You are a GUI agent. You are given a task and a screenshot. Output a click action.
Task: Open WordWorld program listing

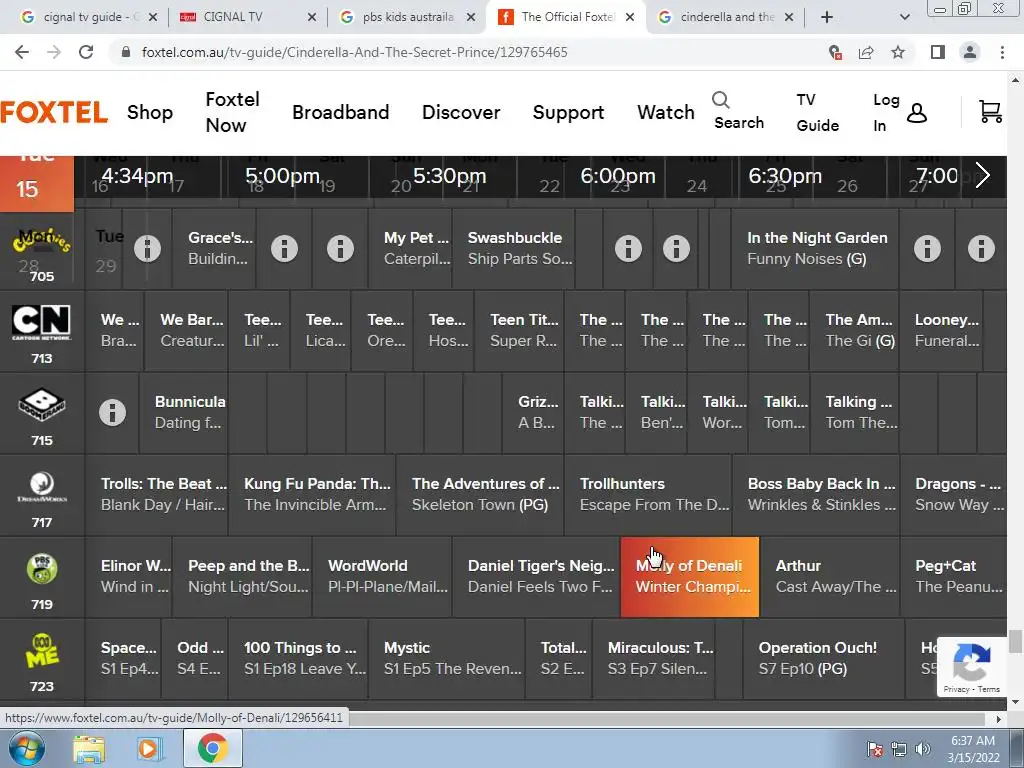382,577
